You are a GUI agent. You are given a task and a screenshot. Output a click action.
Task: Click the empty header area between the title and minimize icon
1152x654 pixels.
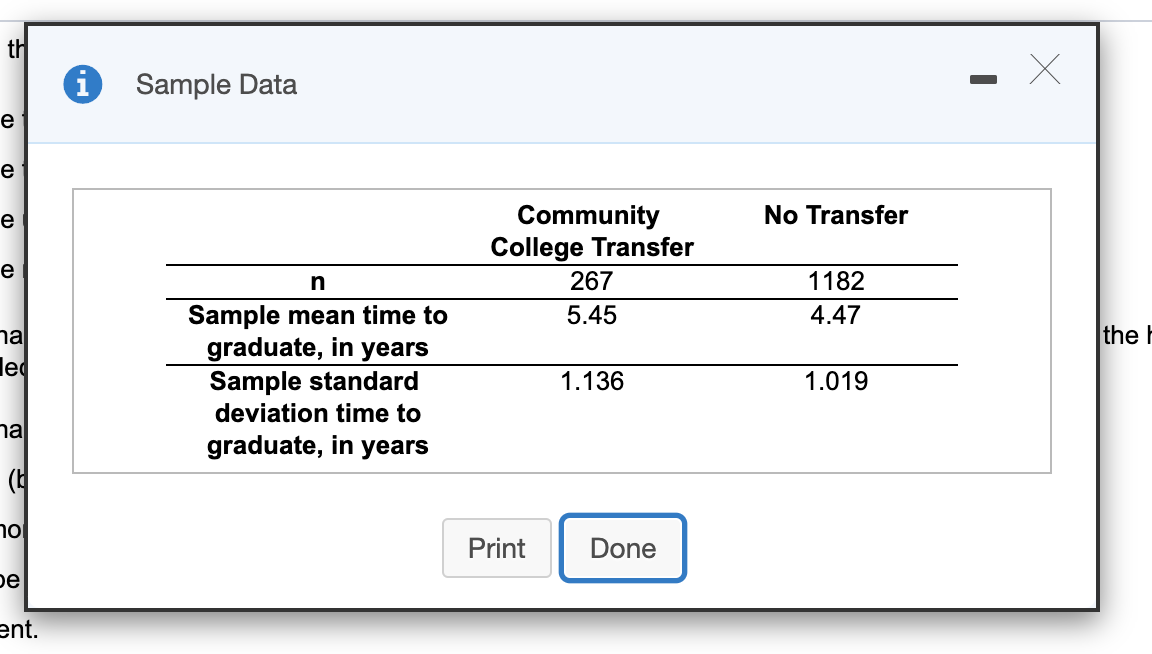[620, 84]
